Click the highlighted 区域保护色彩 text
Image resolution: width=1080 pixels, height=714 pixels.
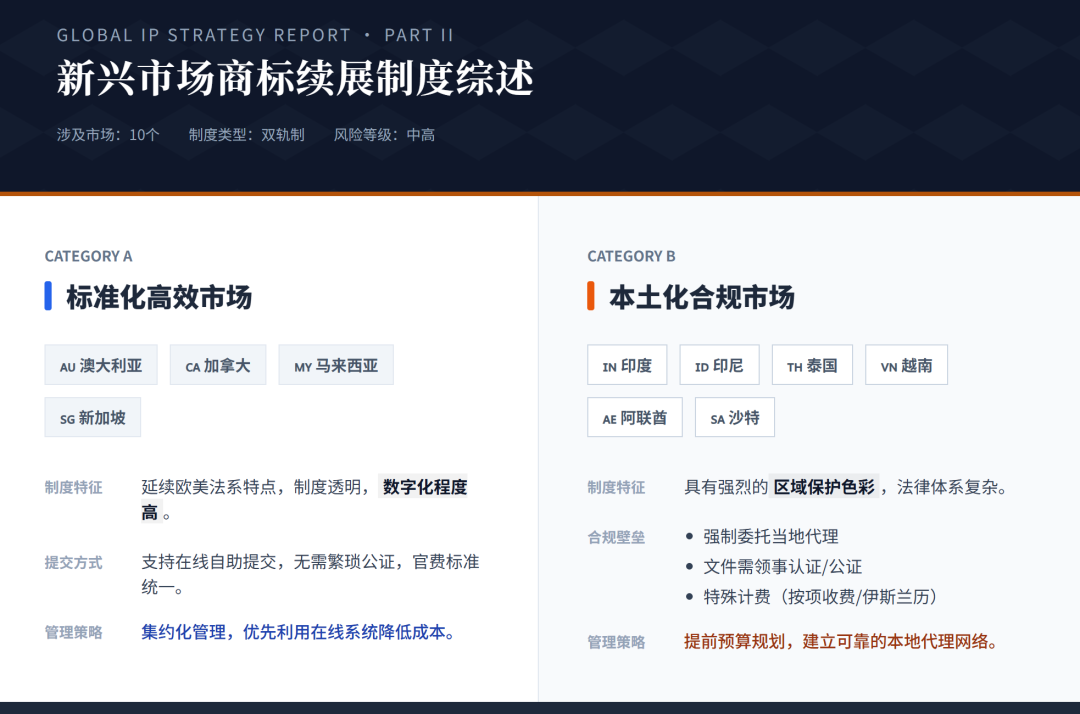pyautogui.click(x=824, y=487)
